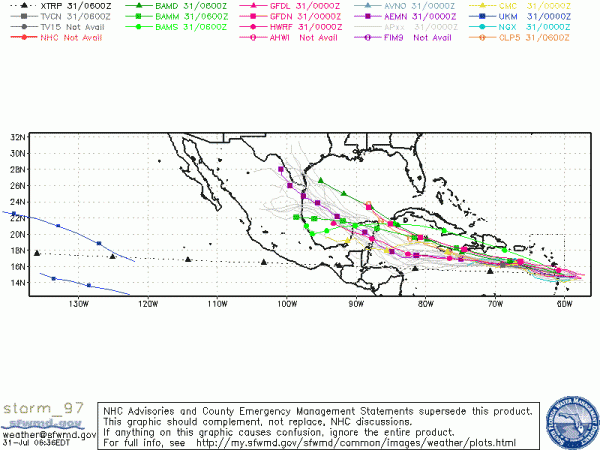Click the "AHWI Not Avail" legend label
This screenshot has height=450, width=600.
coord(304,38)
